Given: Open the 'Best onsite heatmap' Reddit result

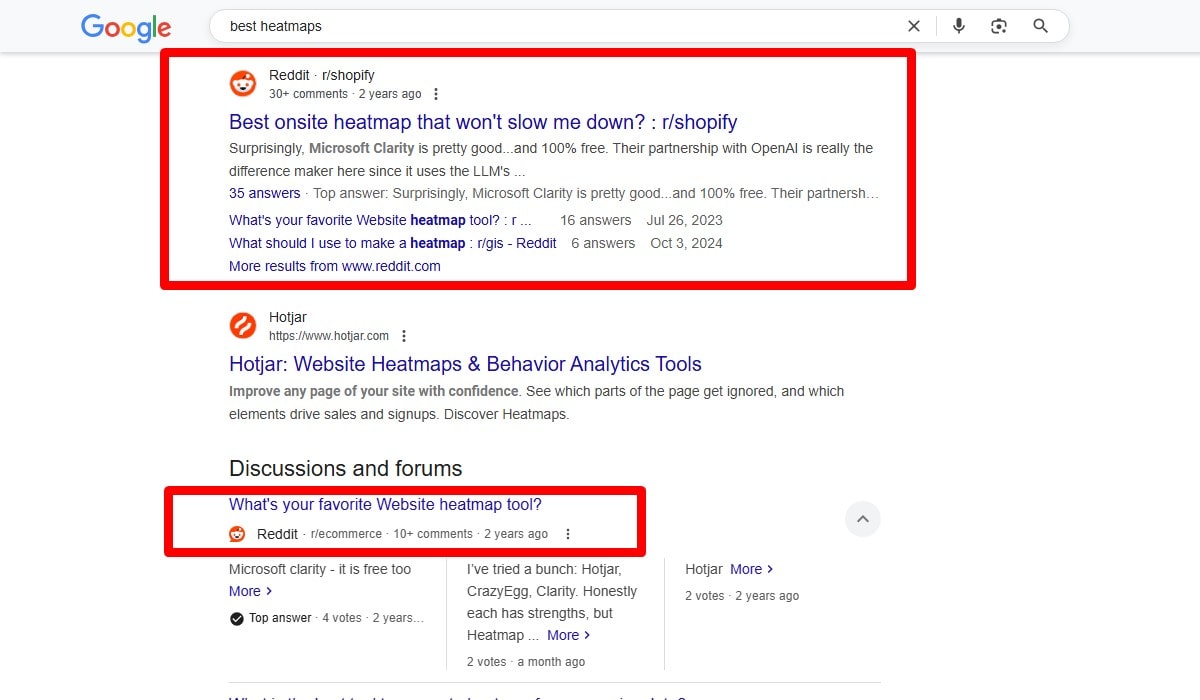Looking at the screenshot, I should (x=483, y=122).
